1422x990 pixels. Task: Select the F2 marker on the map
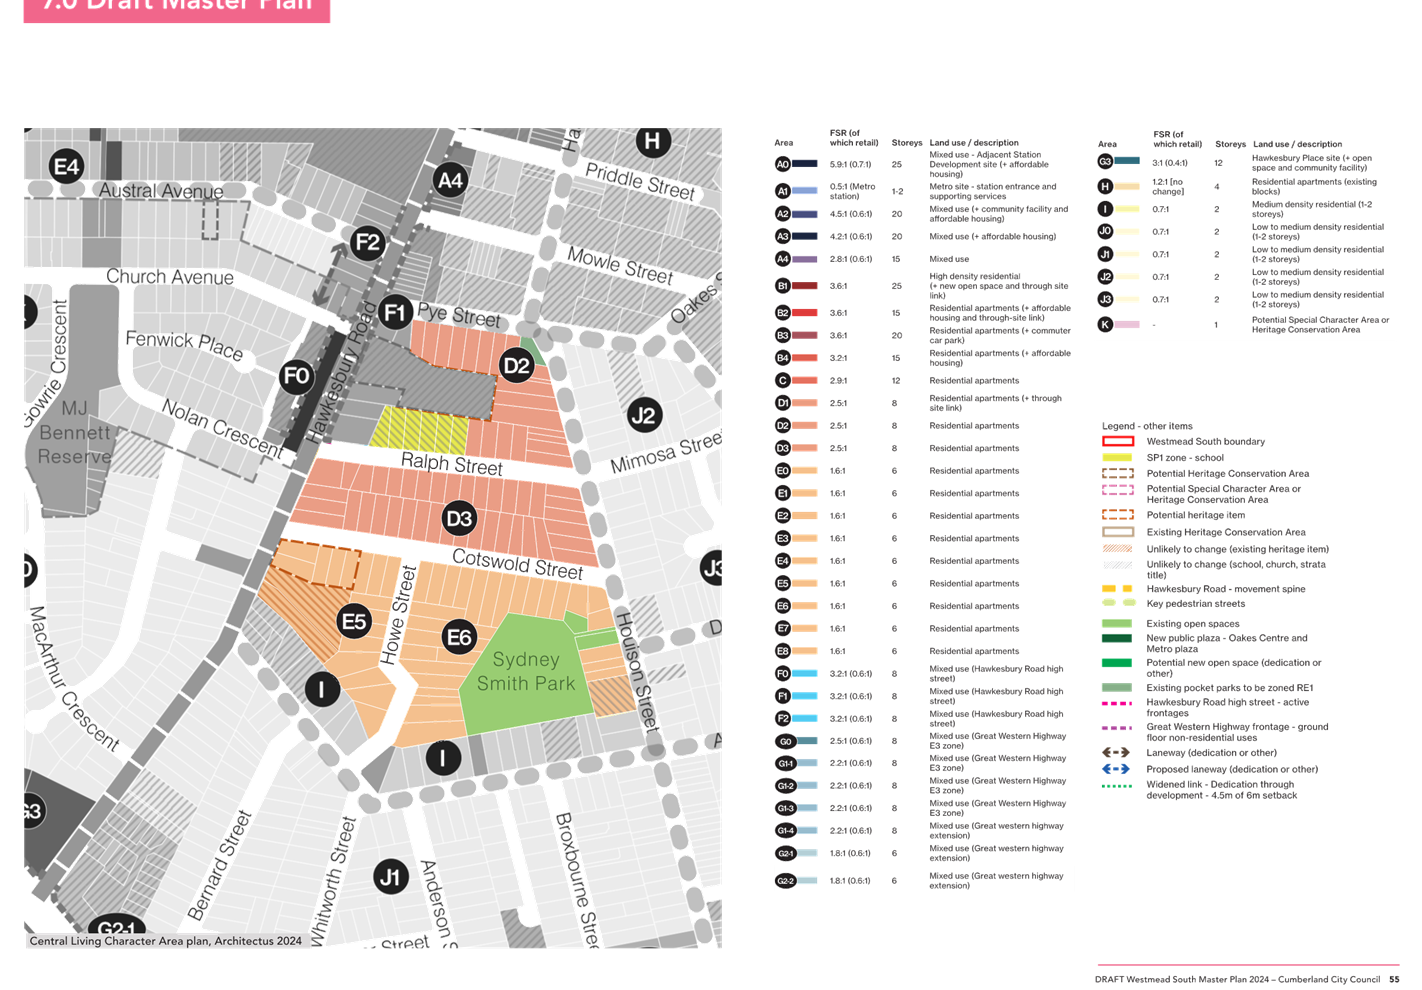(368, 242)
